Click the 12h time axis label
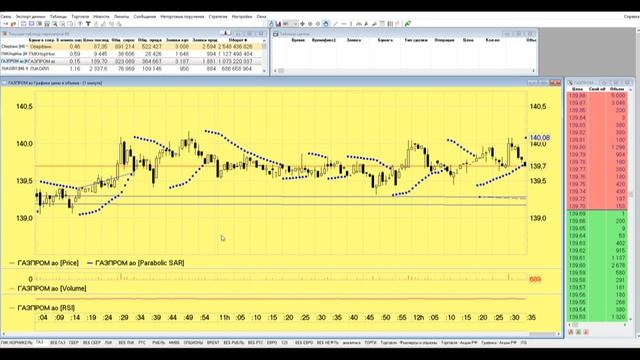 click(x=418, y=317)
